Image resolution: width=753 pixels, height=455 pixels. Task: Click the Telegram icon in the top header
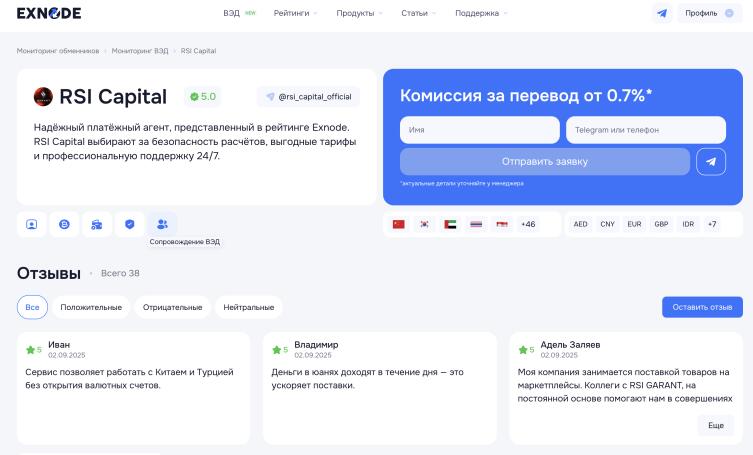(x=662, y=13)
